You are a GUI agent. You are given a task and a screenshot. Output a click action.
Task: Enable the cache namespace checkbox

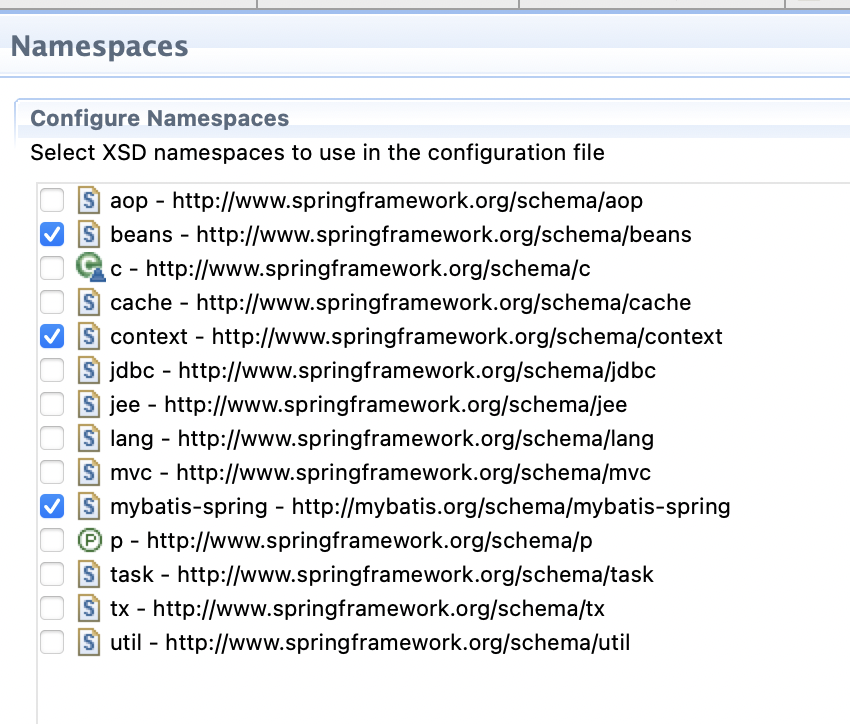coord(52,302)
